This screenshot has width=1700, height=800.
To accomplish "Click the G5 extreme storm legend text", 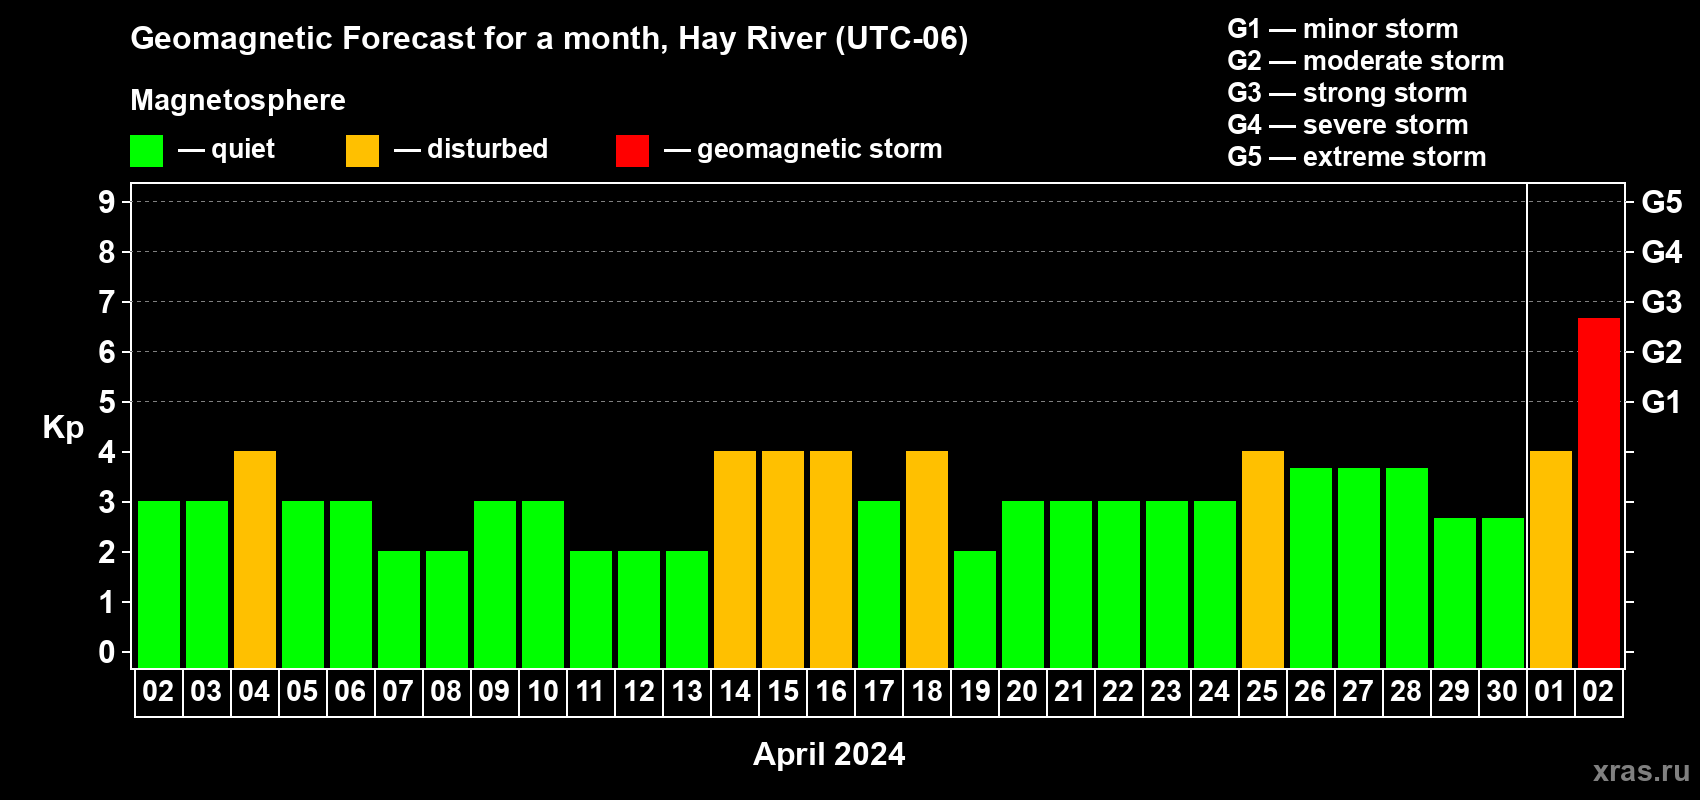I will coord(1357,157).
